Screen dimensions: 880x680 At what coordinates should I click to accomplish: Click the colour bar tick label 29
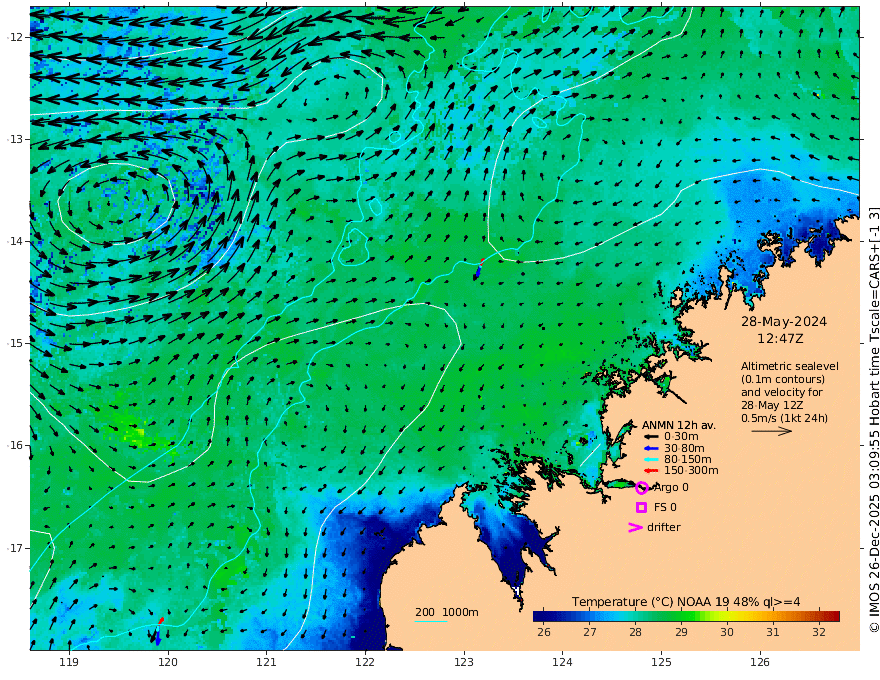681,632
